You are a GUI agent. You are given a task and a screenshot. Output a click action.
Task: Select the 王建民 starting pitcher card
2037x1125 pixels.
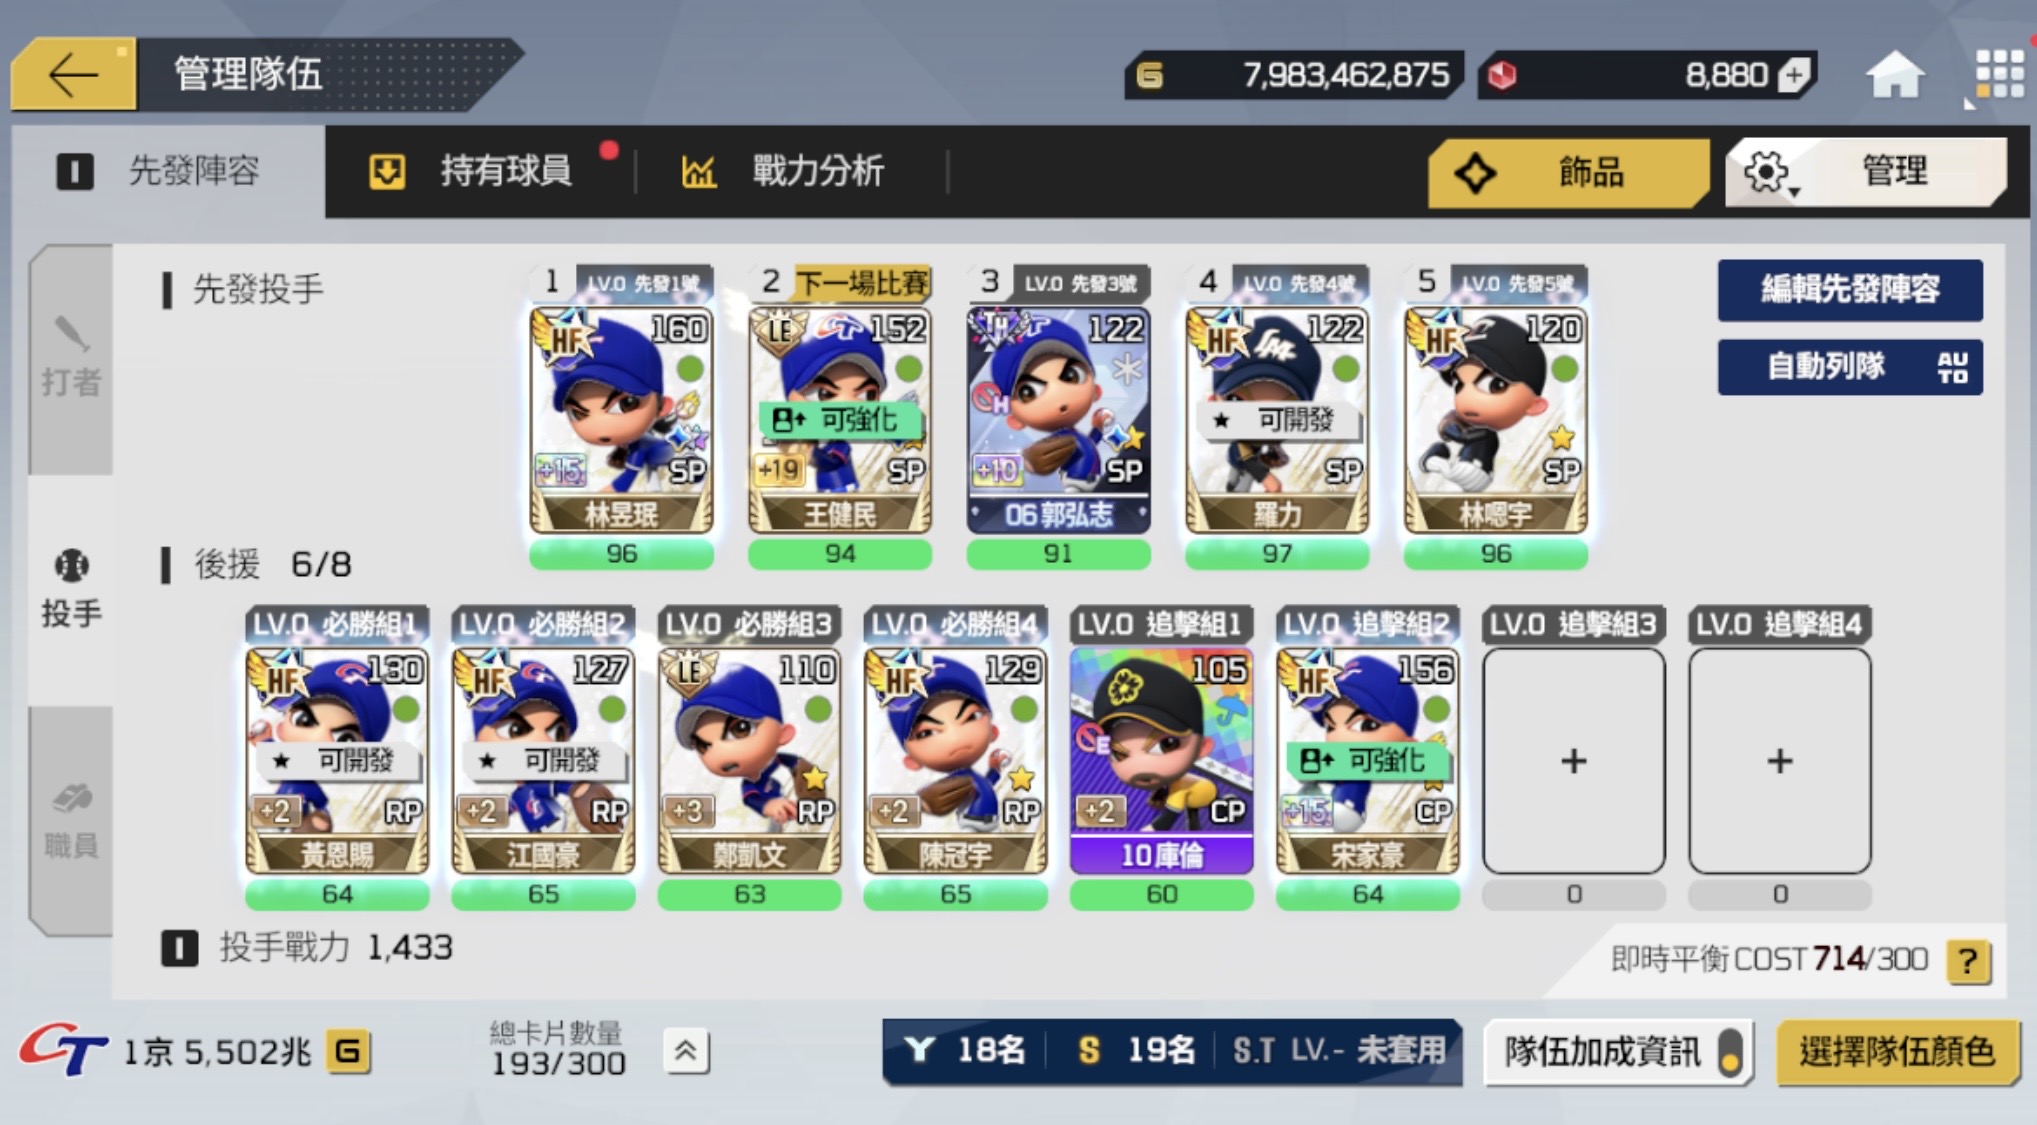point(840,420)
